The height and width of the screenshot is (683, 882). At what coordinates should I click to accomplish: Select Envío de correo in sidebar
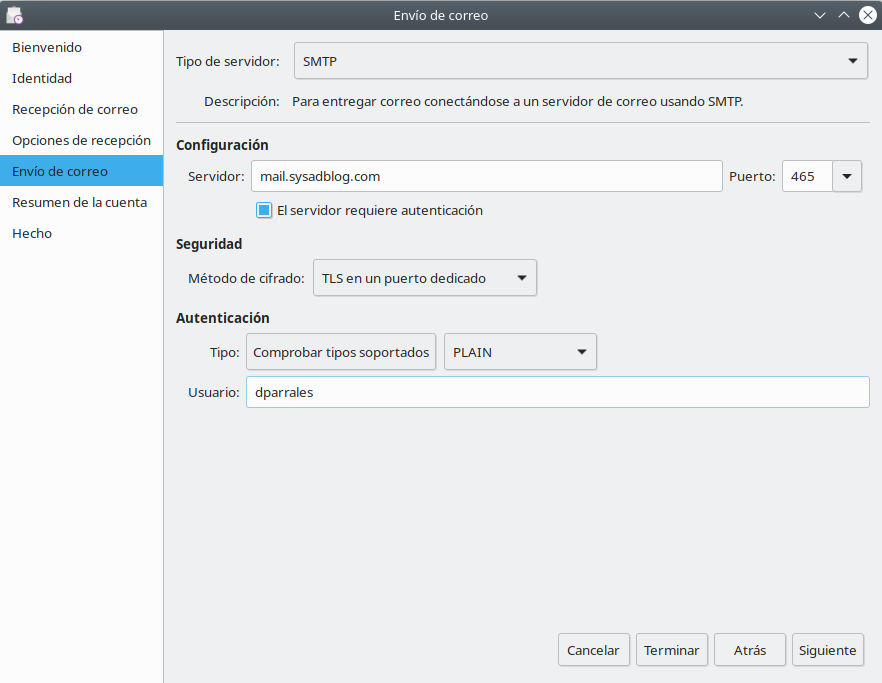tap(82, 171)
